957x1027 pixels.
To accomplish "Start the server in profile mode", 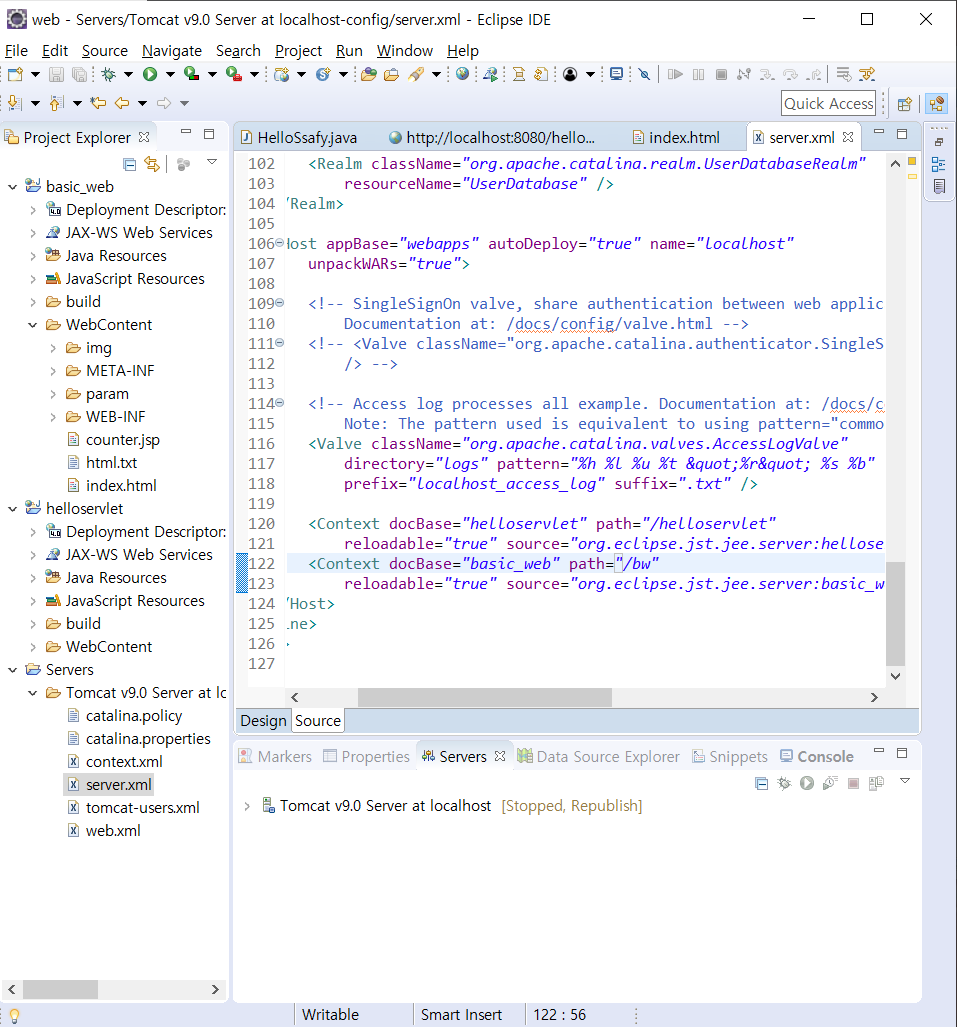I will click(830, 783).
